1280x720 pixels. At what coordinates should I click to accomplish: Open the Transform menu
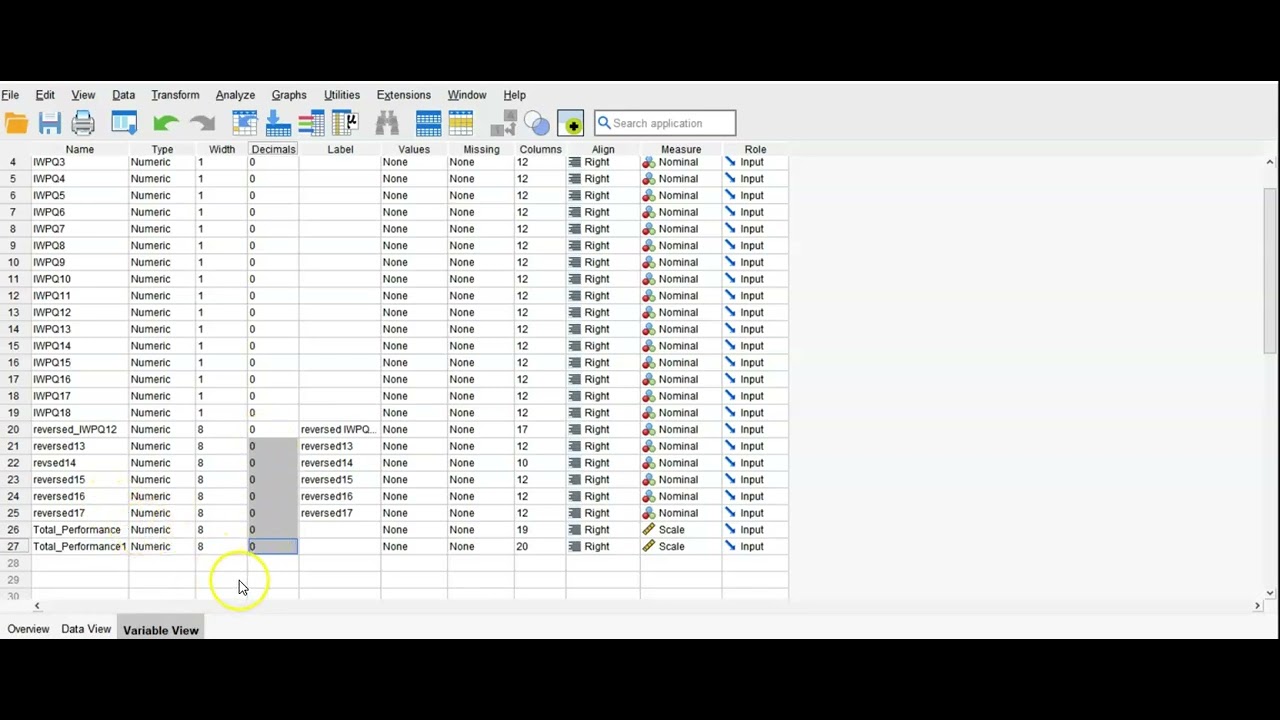pyautogui.click(x=175, y=95)
